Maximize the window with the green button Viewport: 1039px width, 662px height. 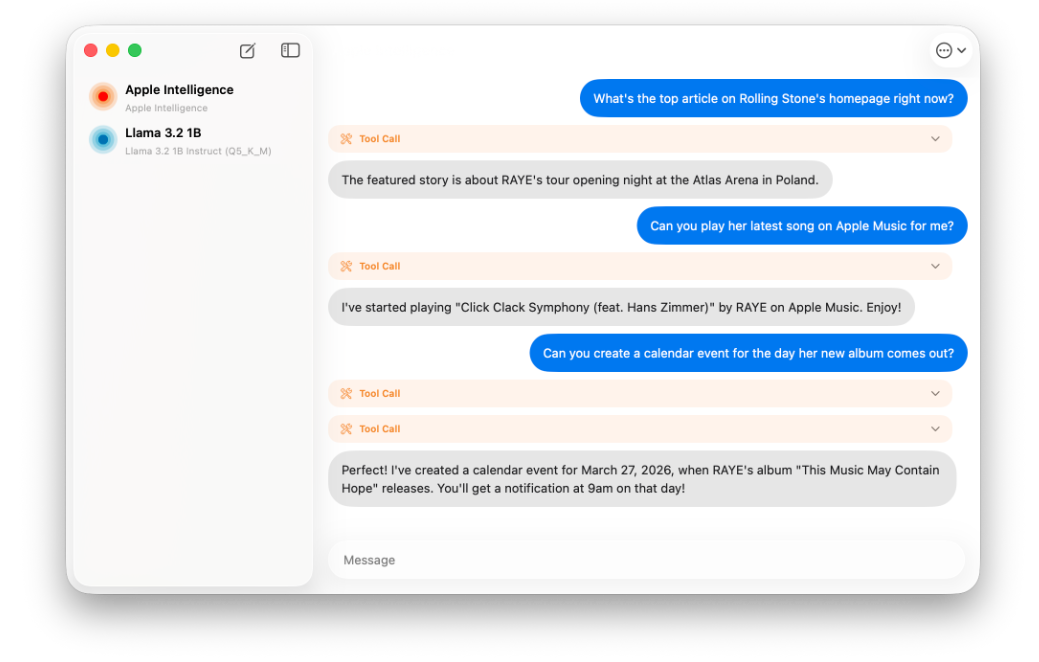click(x=135, y=50)
